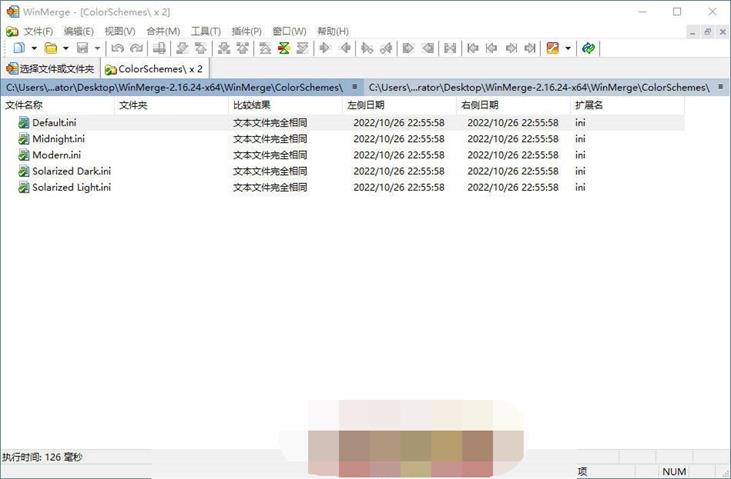Sort by the 文件名称 column header
The width and height of the screenshot is (731, 479).
(x=58, y=105)
